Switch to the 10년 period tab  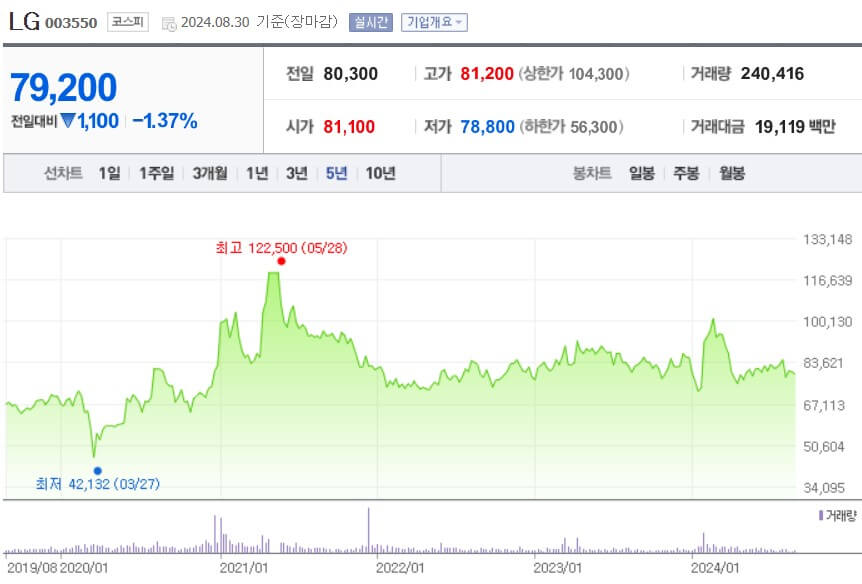pyautogui.click(x=382, y=173)
